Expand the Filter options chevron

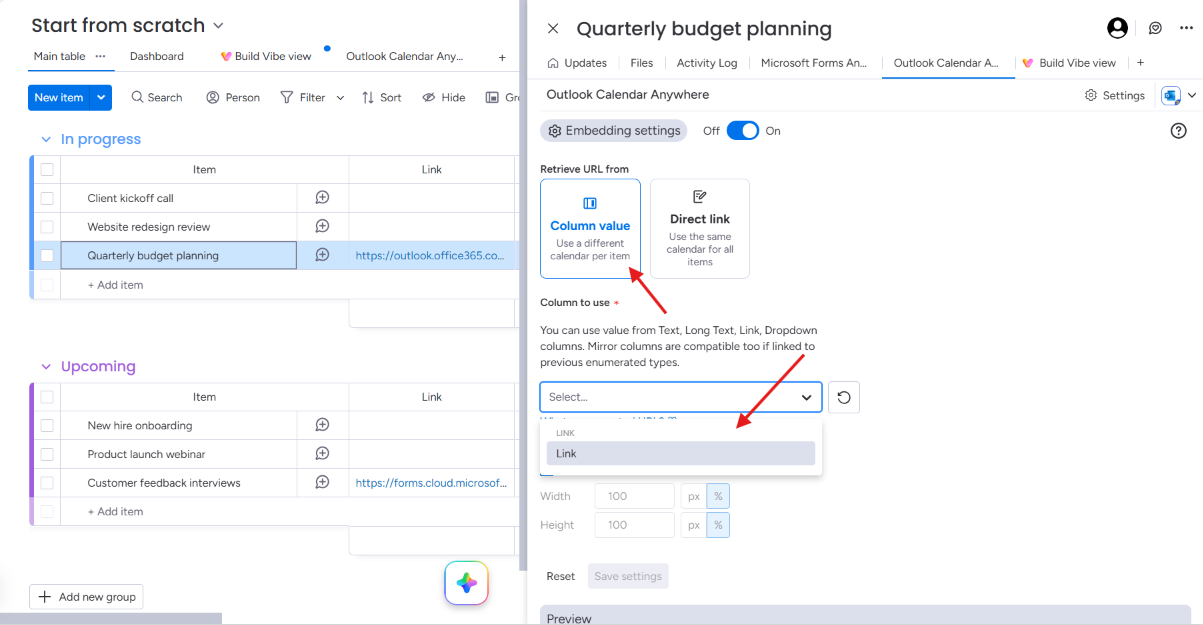(x=340, y=97)
